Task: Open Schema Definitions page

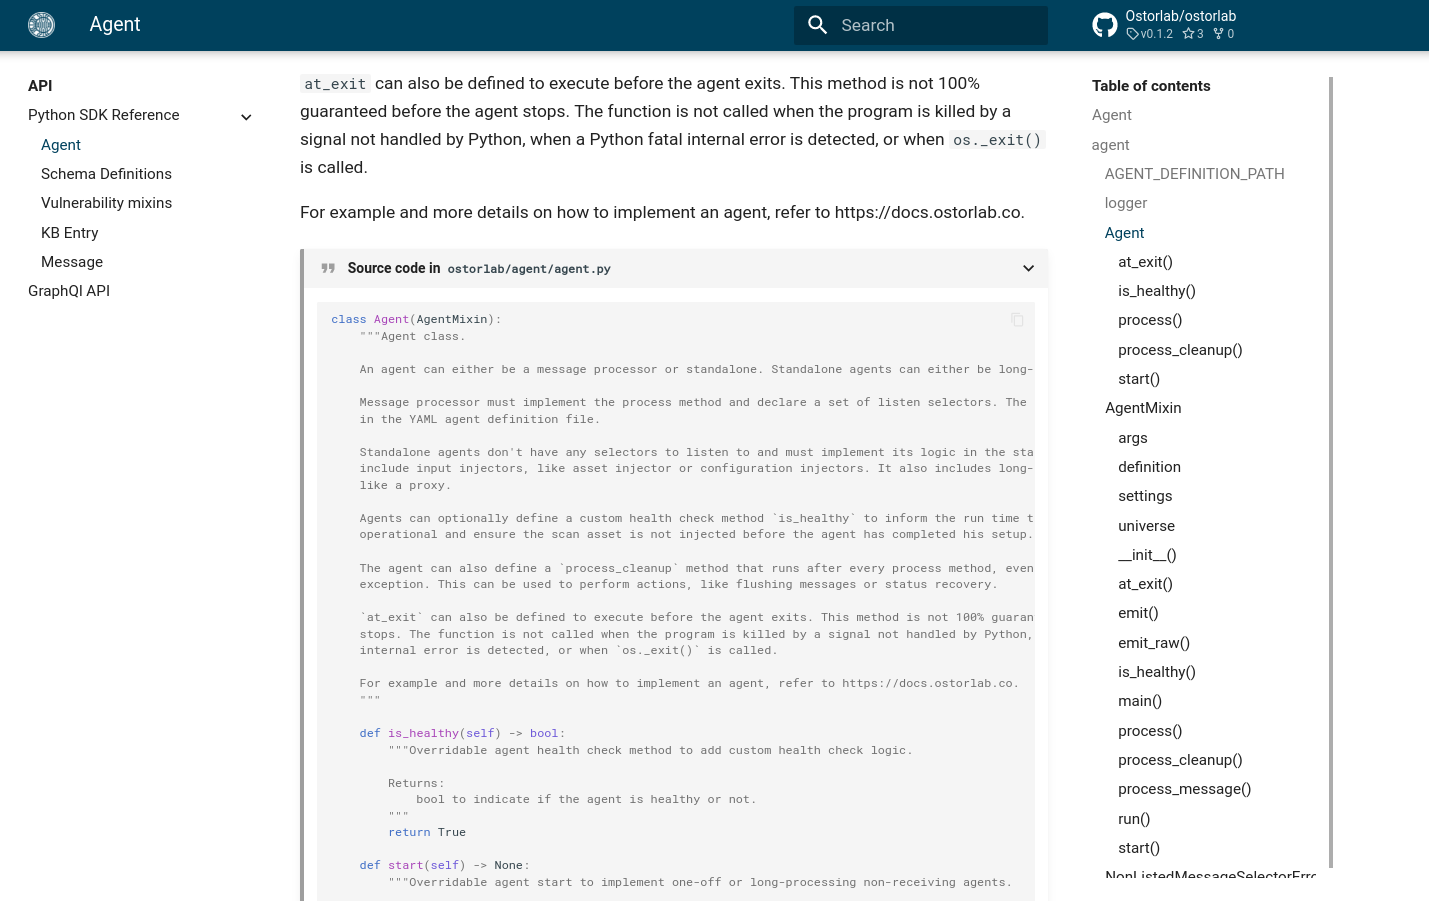Action: point(106,174)
